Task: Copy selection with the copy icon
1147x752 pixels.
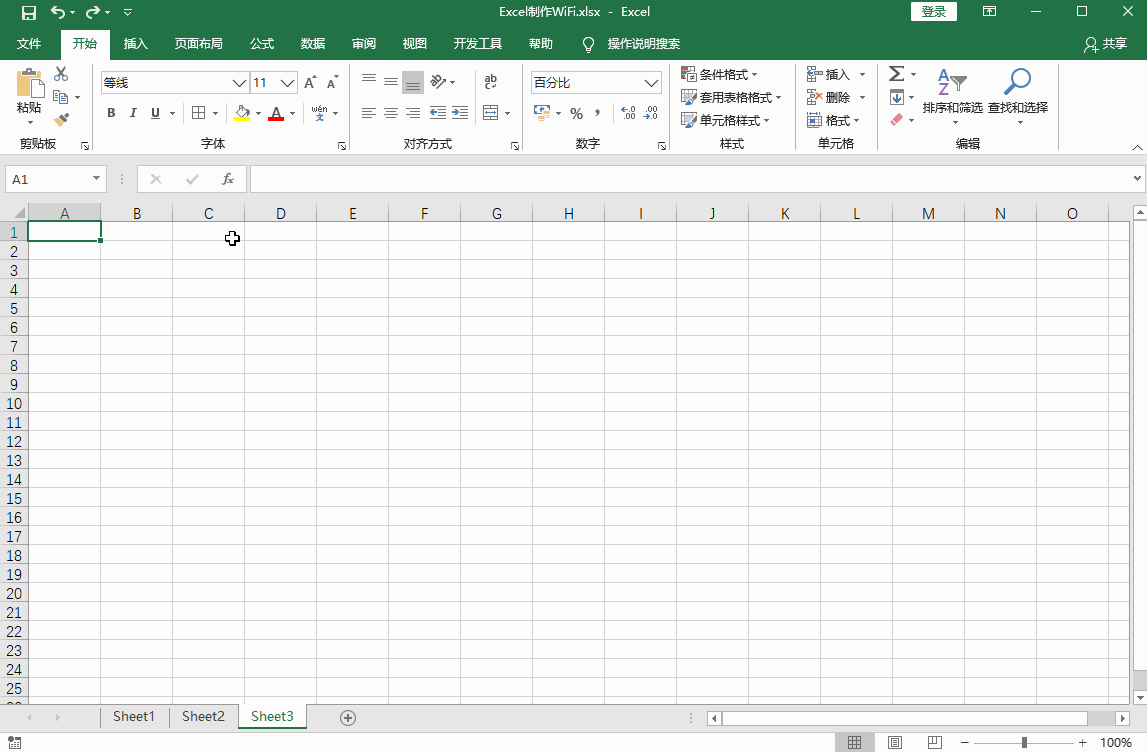Action: [61, 97]
